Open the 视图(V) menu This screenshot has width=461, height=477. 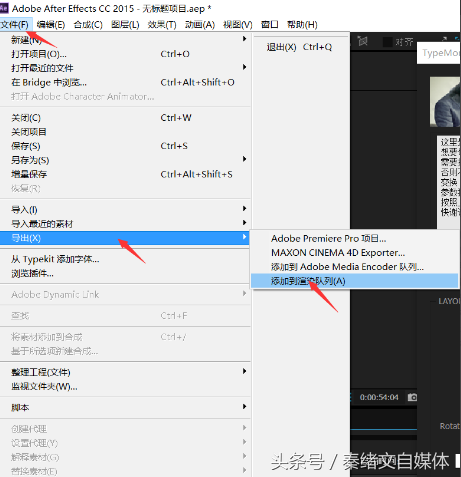click(238, 24)
